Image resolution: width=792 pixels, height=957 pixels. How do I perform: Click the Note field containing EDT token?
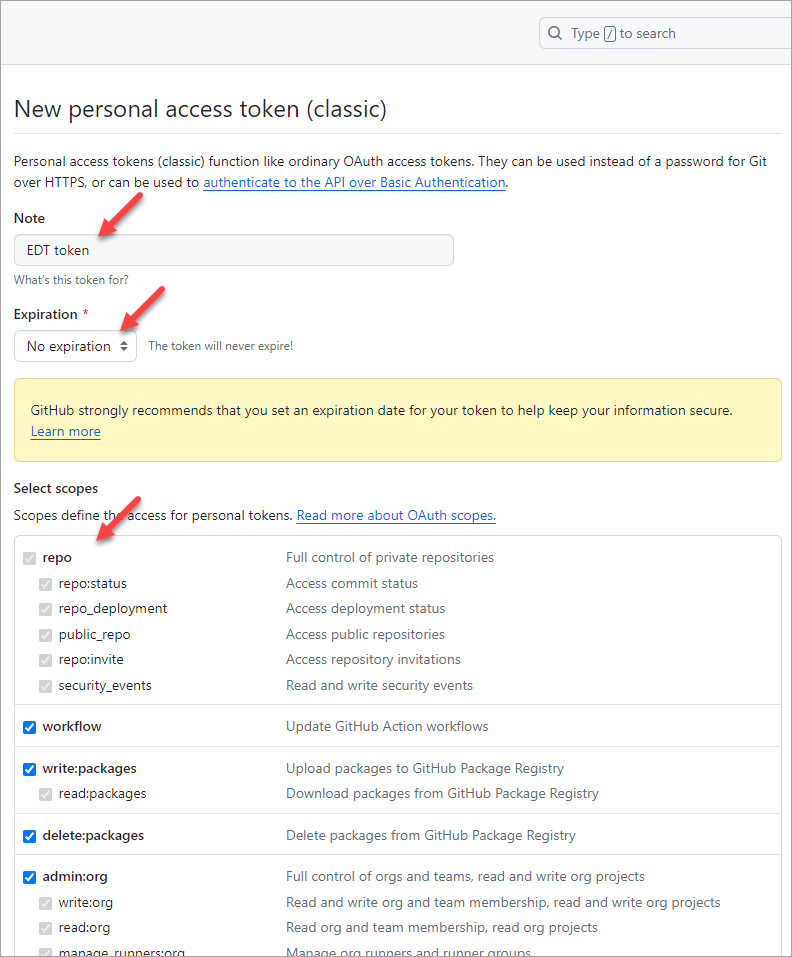[x=233, y=250]
